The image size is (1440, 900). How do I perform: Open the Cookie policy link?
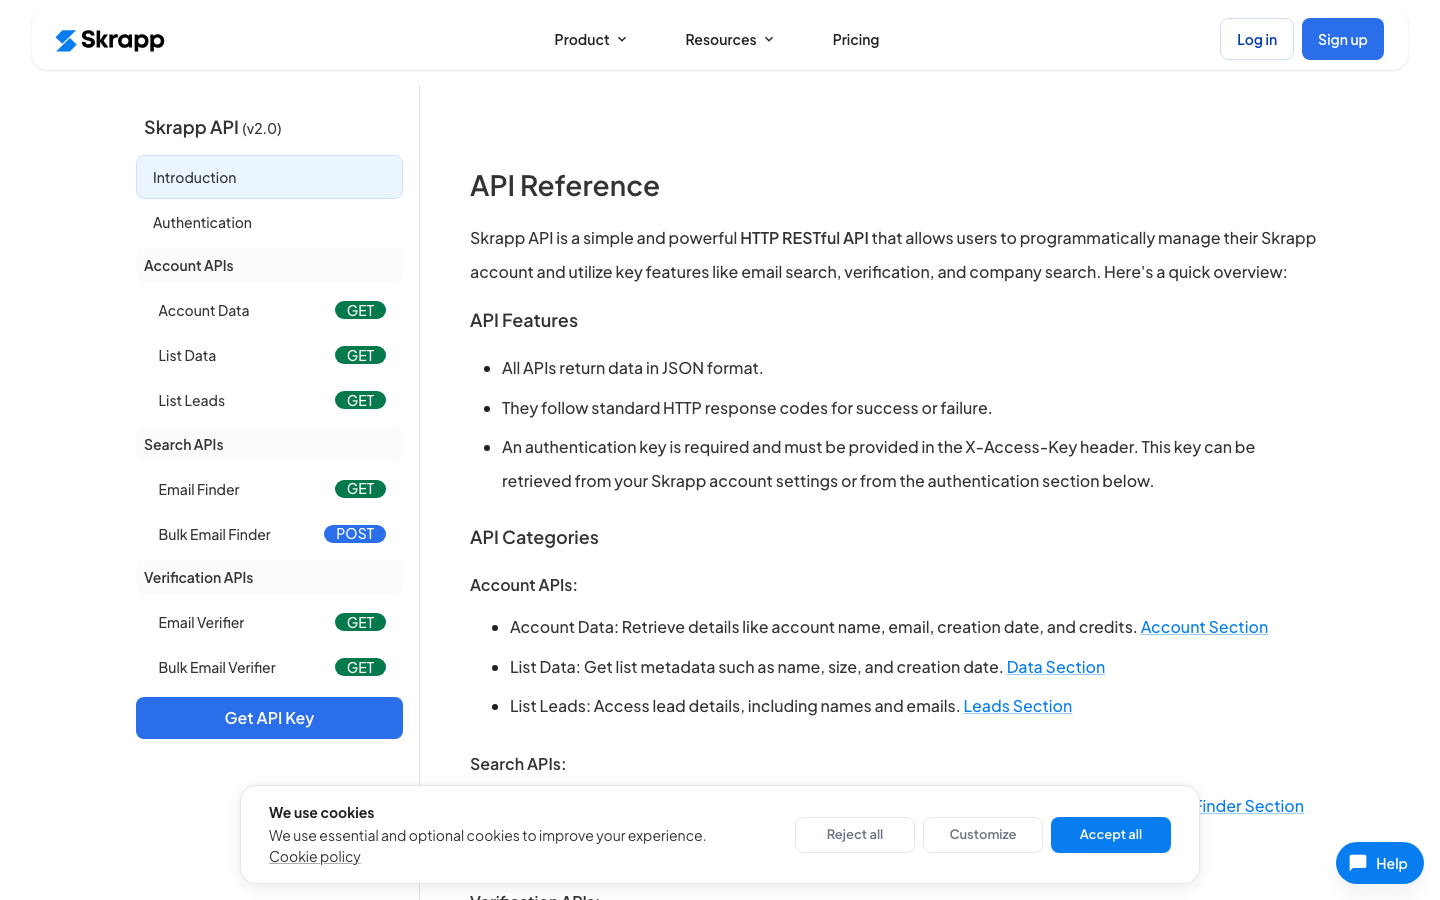pos(315,857)
